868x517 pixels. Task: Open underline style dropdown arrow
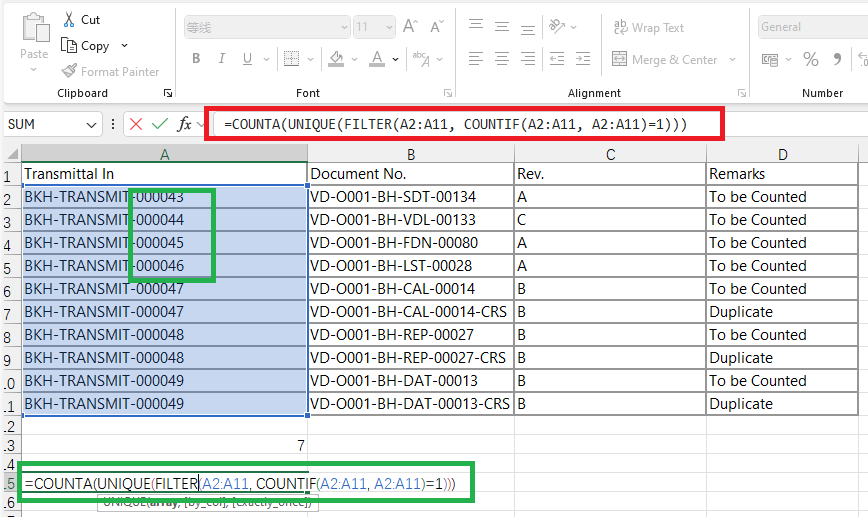click(266, 59)
